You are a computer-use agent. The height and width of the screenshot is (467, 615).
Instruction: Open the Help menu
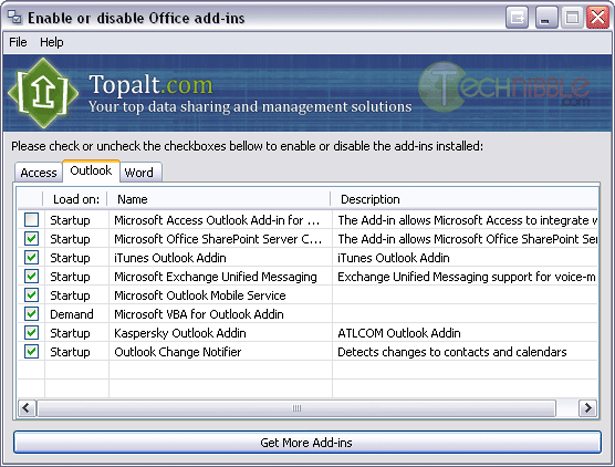click(x=51, y=42)
